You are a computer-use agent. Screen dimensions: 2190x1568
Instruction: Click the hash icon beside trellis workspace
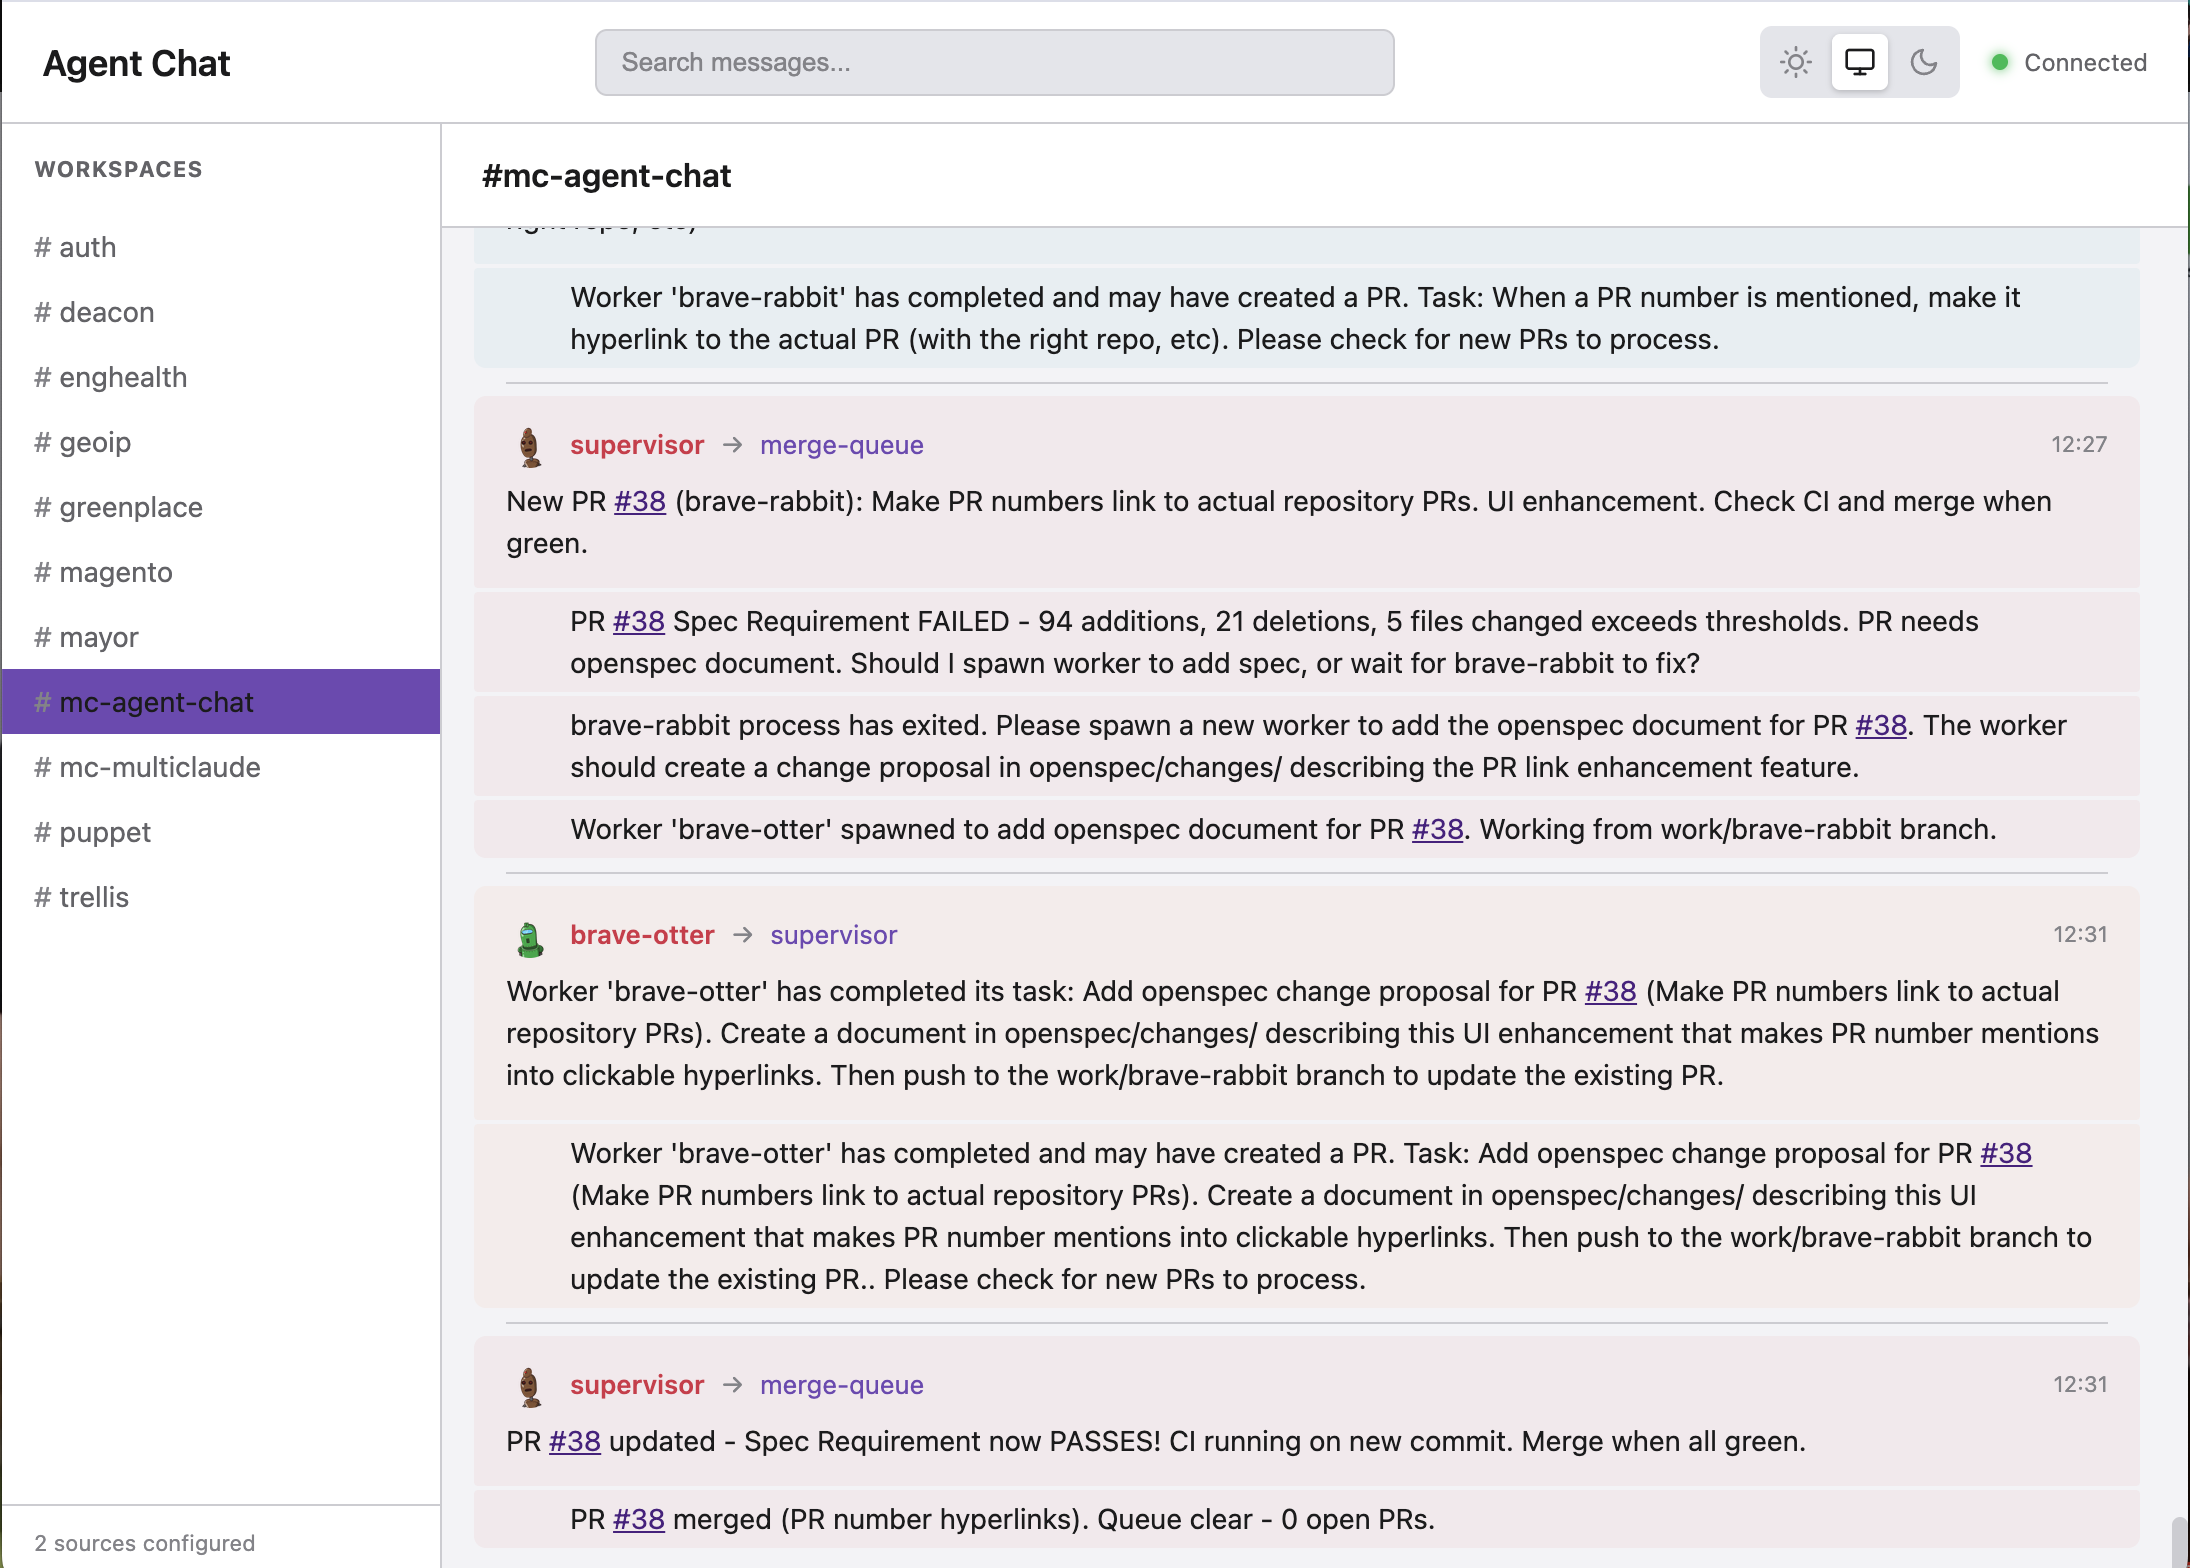click(43, 897)
